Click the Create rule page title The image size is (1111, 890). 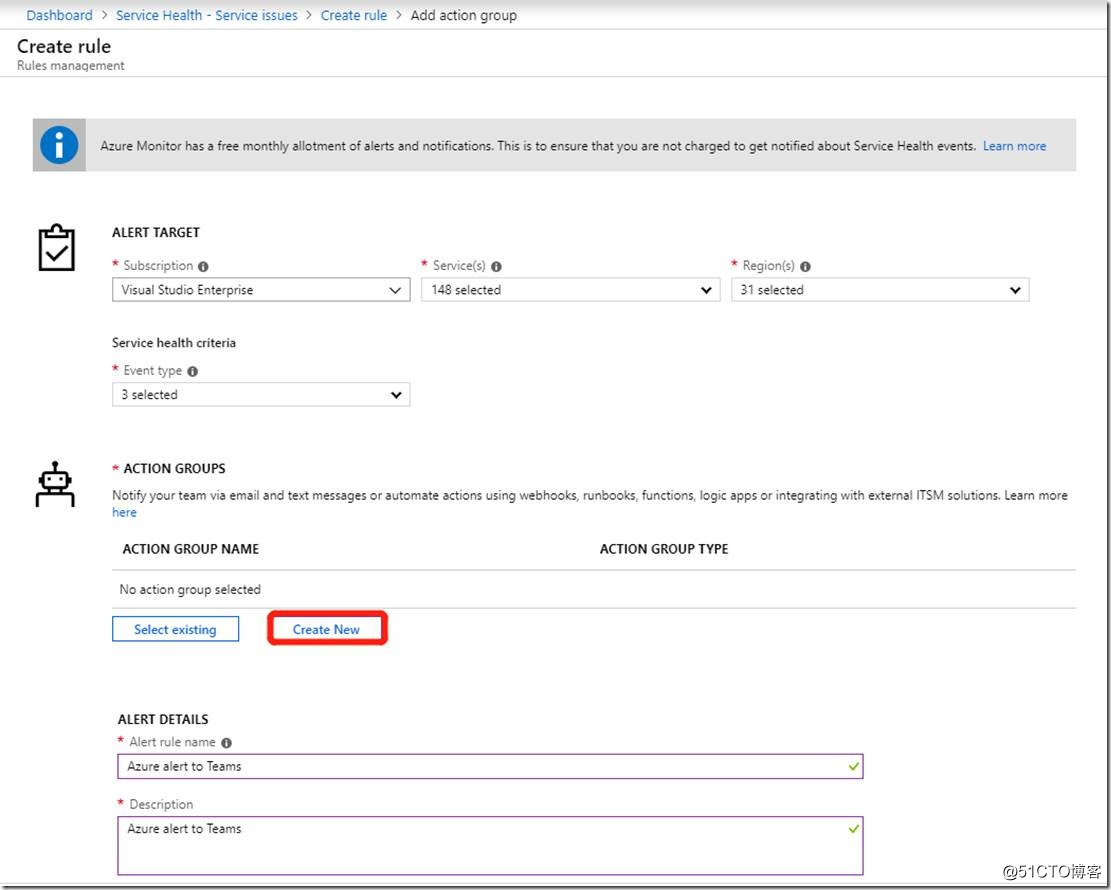point(64,47)
